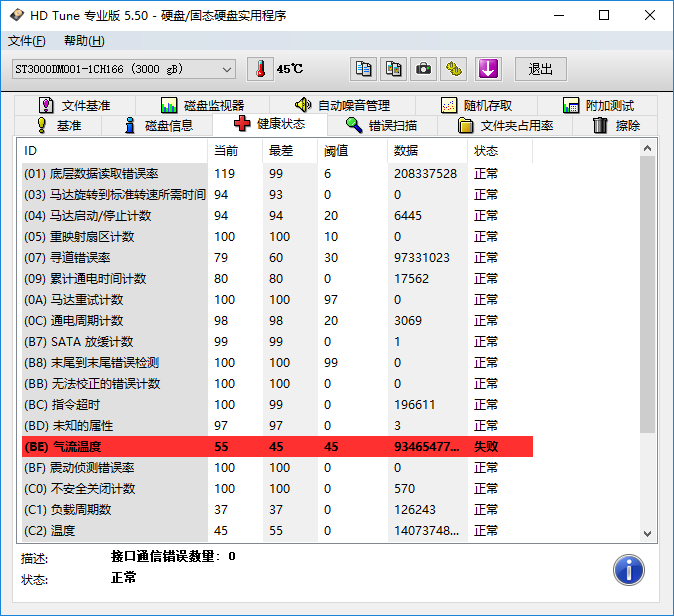Switch to the 随机存取 tab
The height and width of the screenshot is (616, 674).
[x=476, y=105]
